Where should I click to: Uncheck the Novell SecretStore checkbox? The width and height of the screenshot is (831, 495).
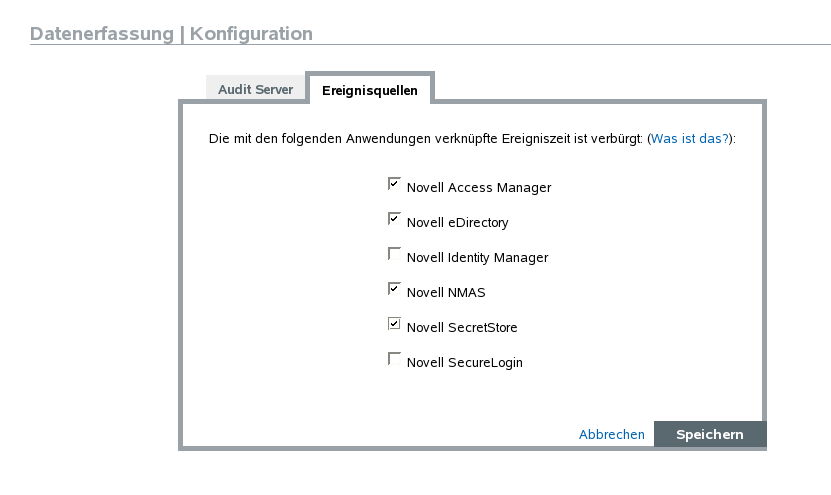394,325
